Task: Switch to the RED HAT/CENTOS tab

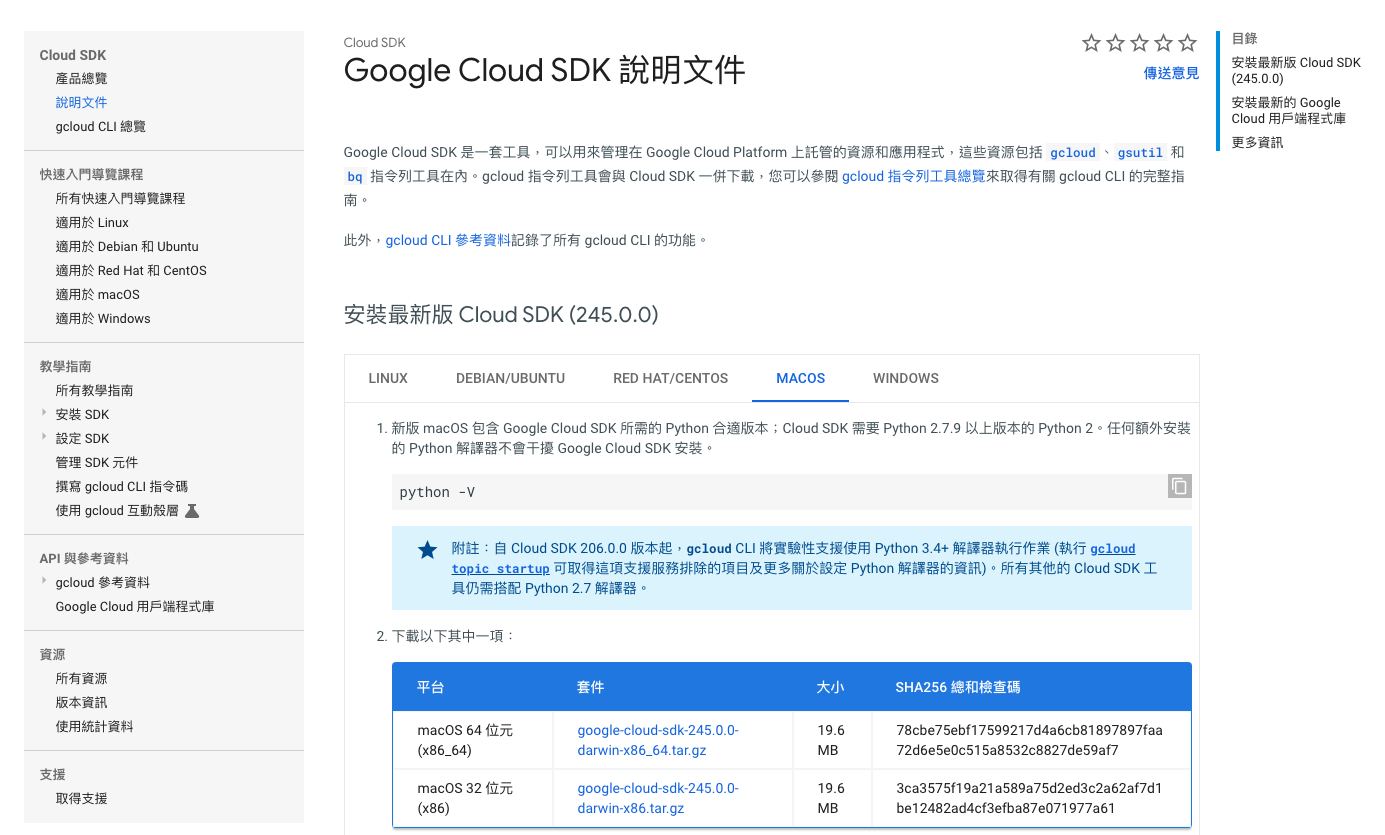Action: pos(671,378)
